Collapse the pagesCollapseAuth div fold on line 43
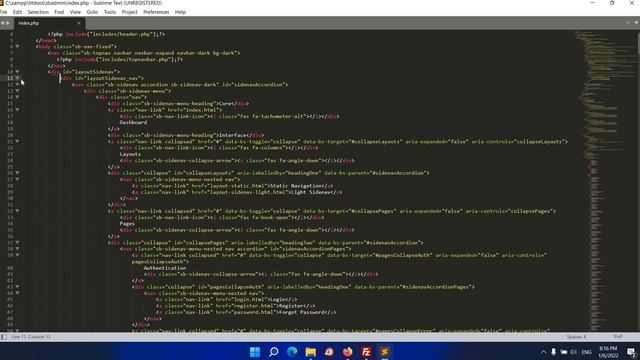Image resolution: width=640 pixels, height=360 pixels. [x=18, y=287]
